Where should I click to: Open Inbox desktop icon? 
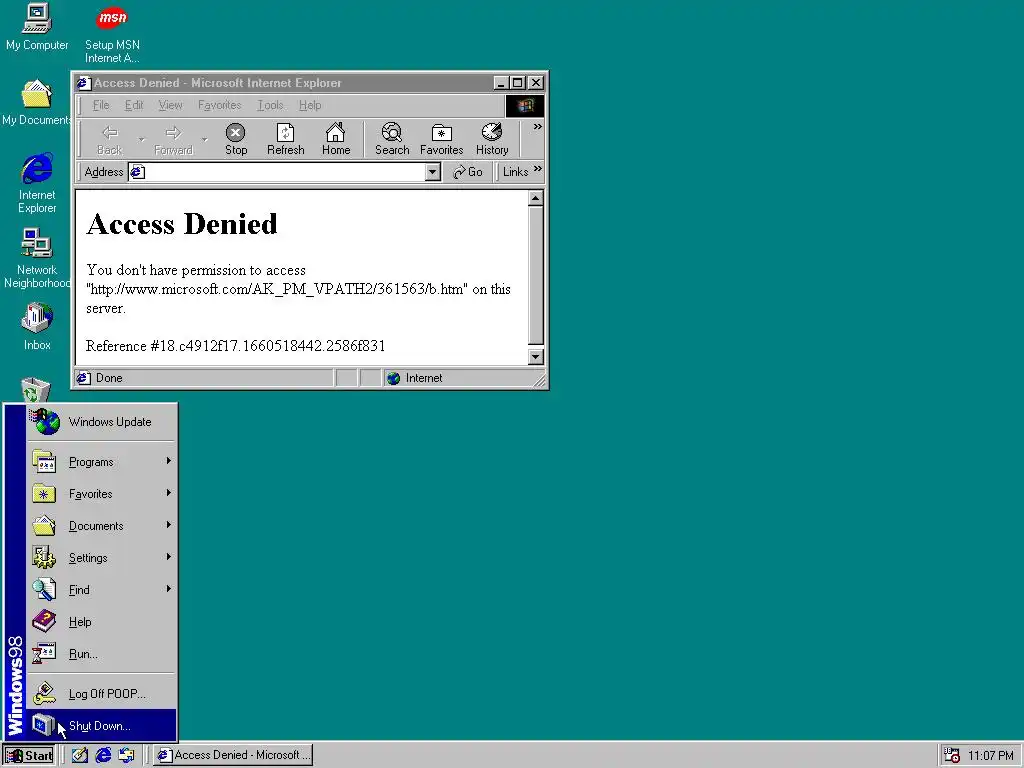pyautogui.click(x=37, y=327)
